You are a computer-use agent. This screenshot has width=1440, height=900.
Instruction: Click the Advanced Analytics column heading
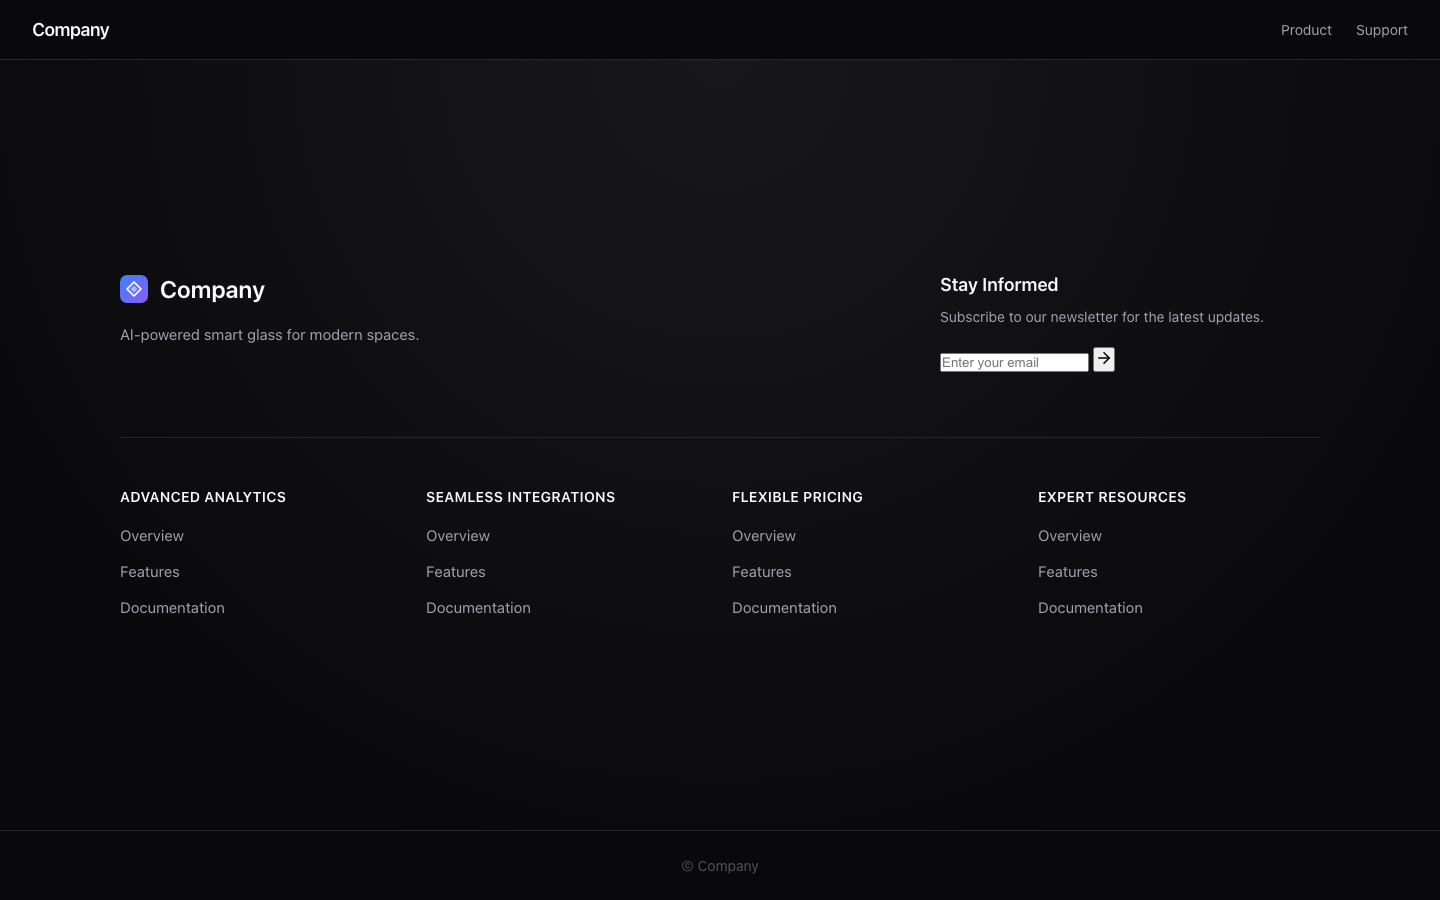[x=203, y=497]
